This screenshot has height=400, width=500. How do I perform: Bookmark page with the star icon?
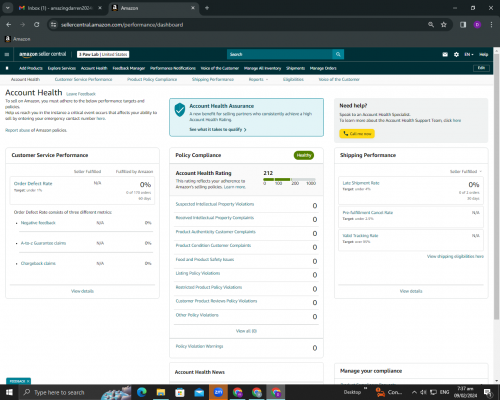[444, 25]
